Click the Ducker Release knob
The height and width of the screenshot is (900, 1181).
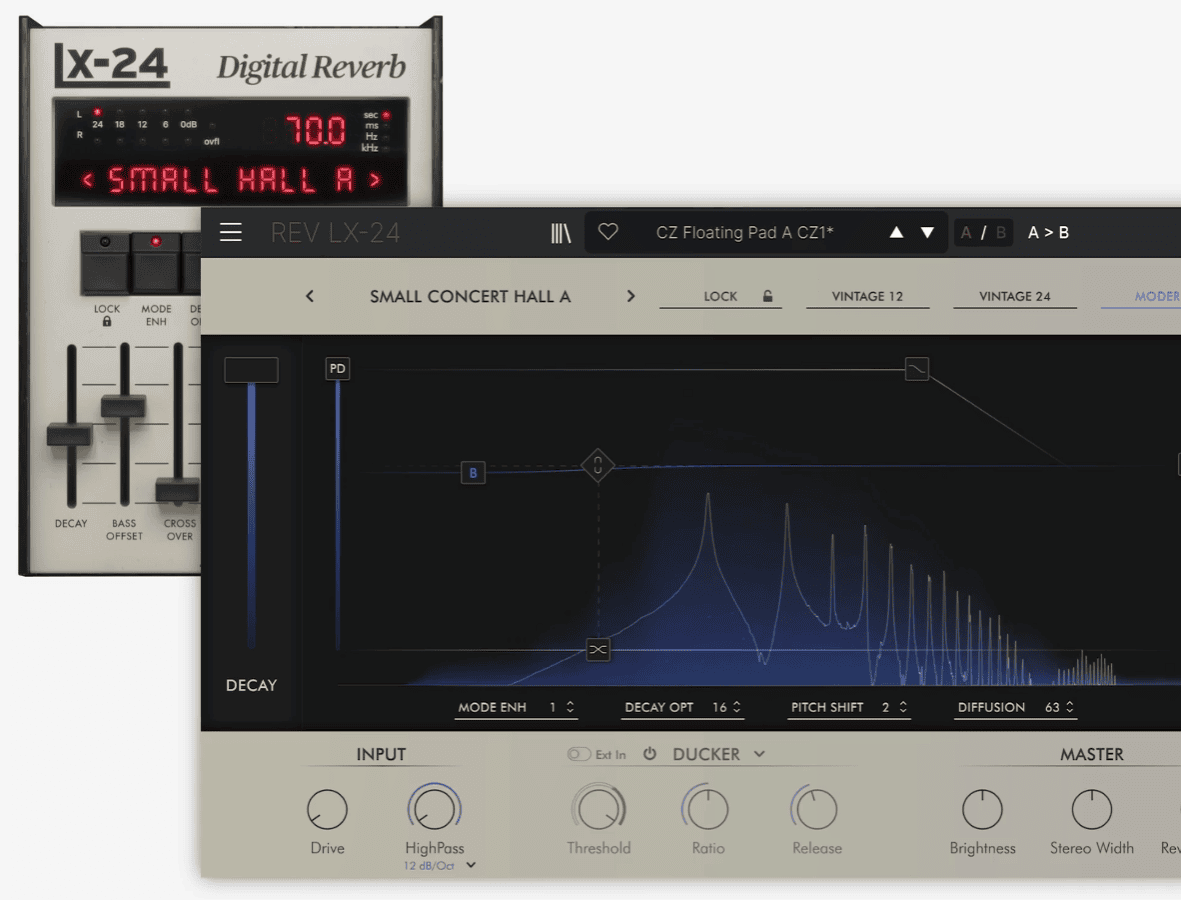[x=816, y=809]
